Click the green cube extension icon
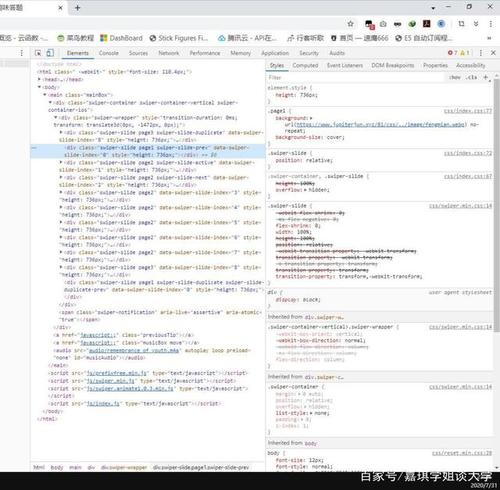500x490 pixels. point(412,24)
